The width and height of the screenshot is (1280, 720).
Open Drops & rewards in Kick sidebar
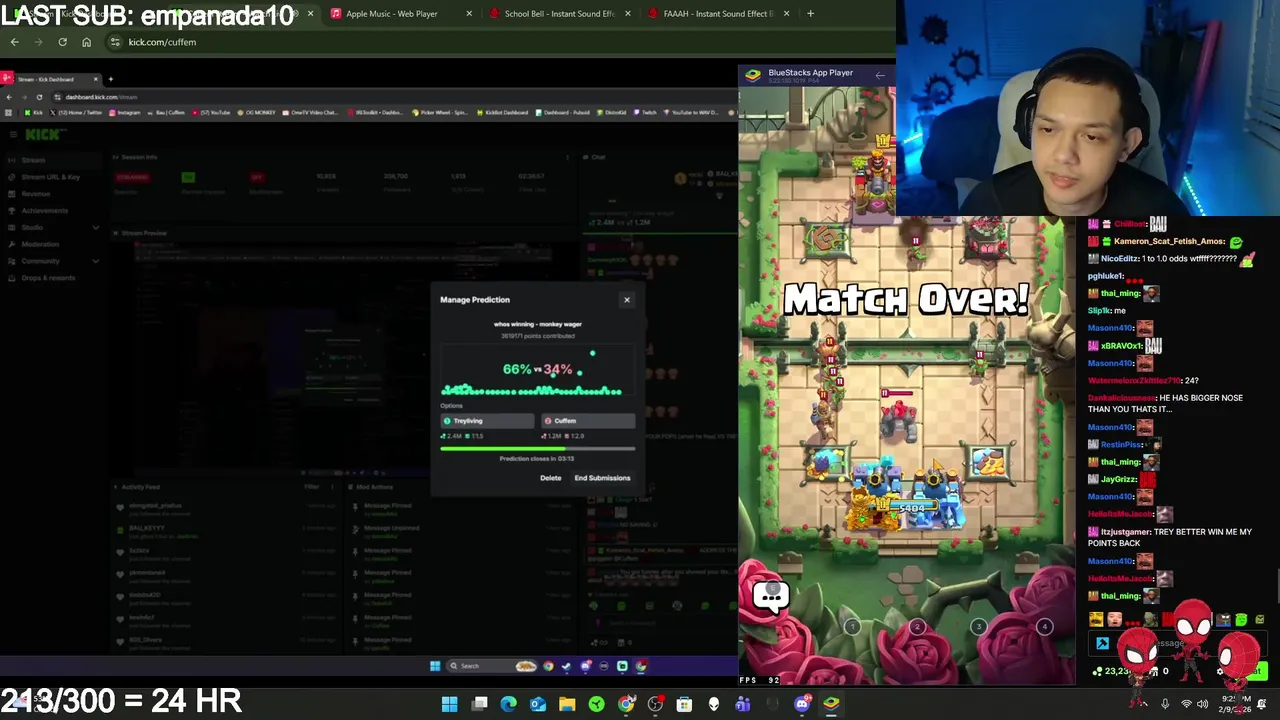pos(48,278)
